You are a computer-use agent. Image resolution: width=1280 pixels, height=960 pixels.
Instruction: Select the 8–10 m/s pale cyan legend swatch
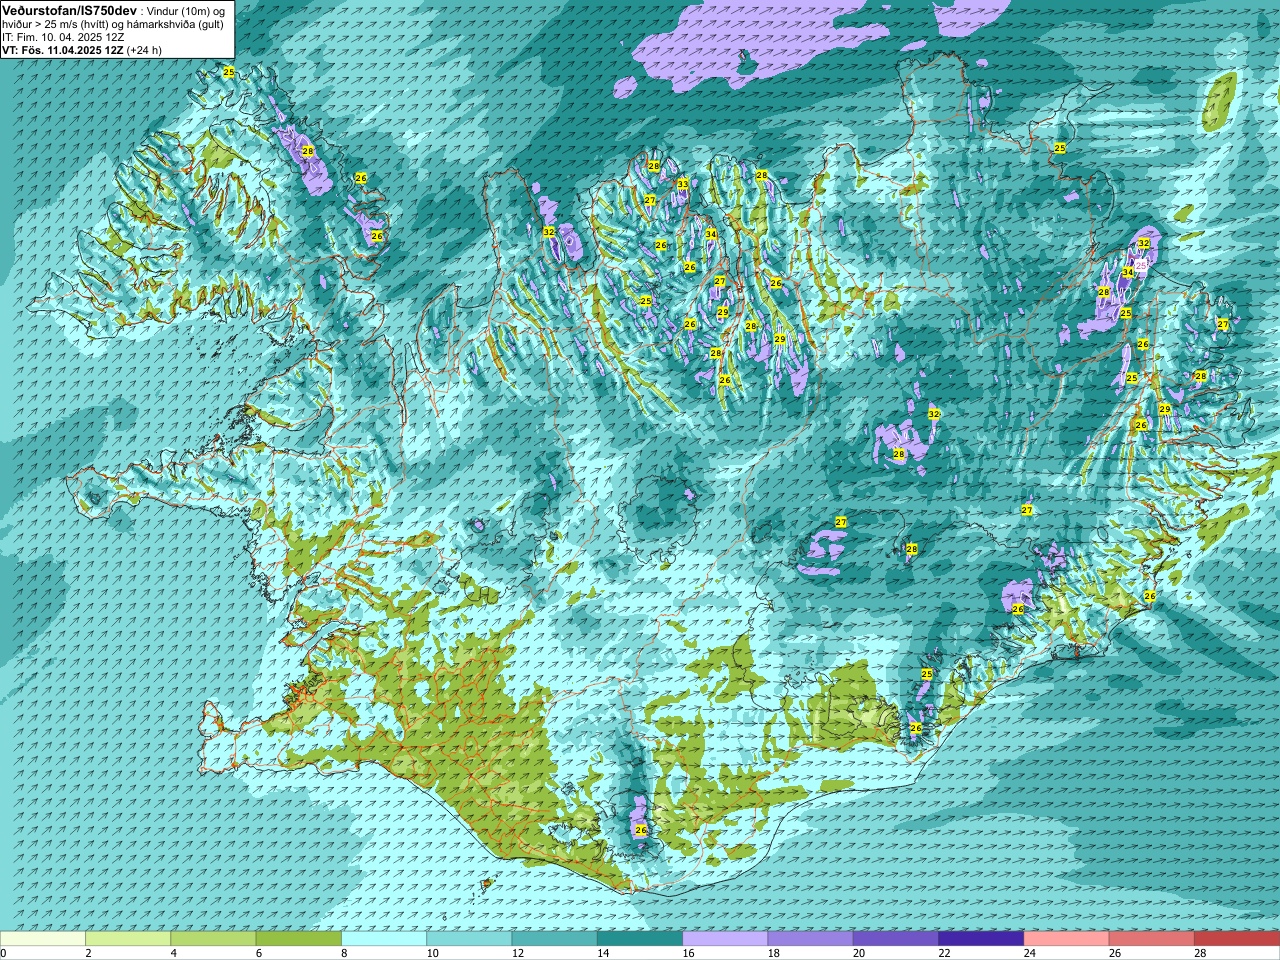[384, 939]
